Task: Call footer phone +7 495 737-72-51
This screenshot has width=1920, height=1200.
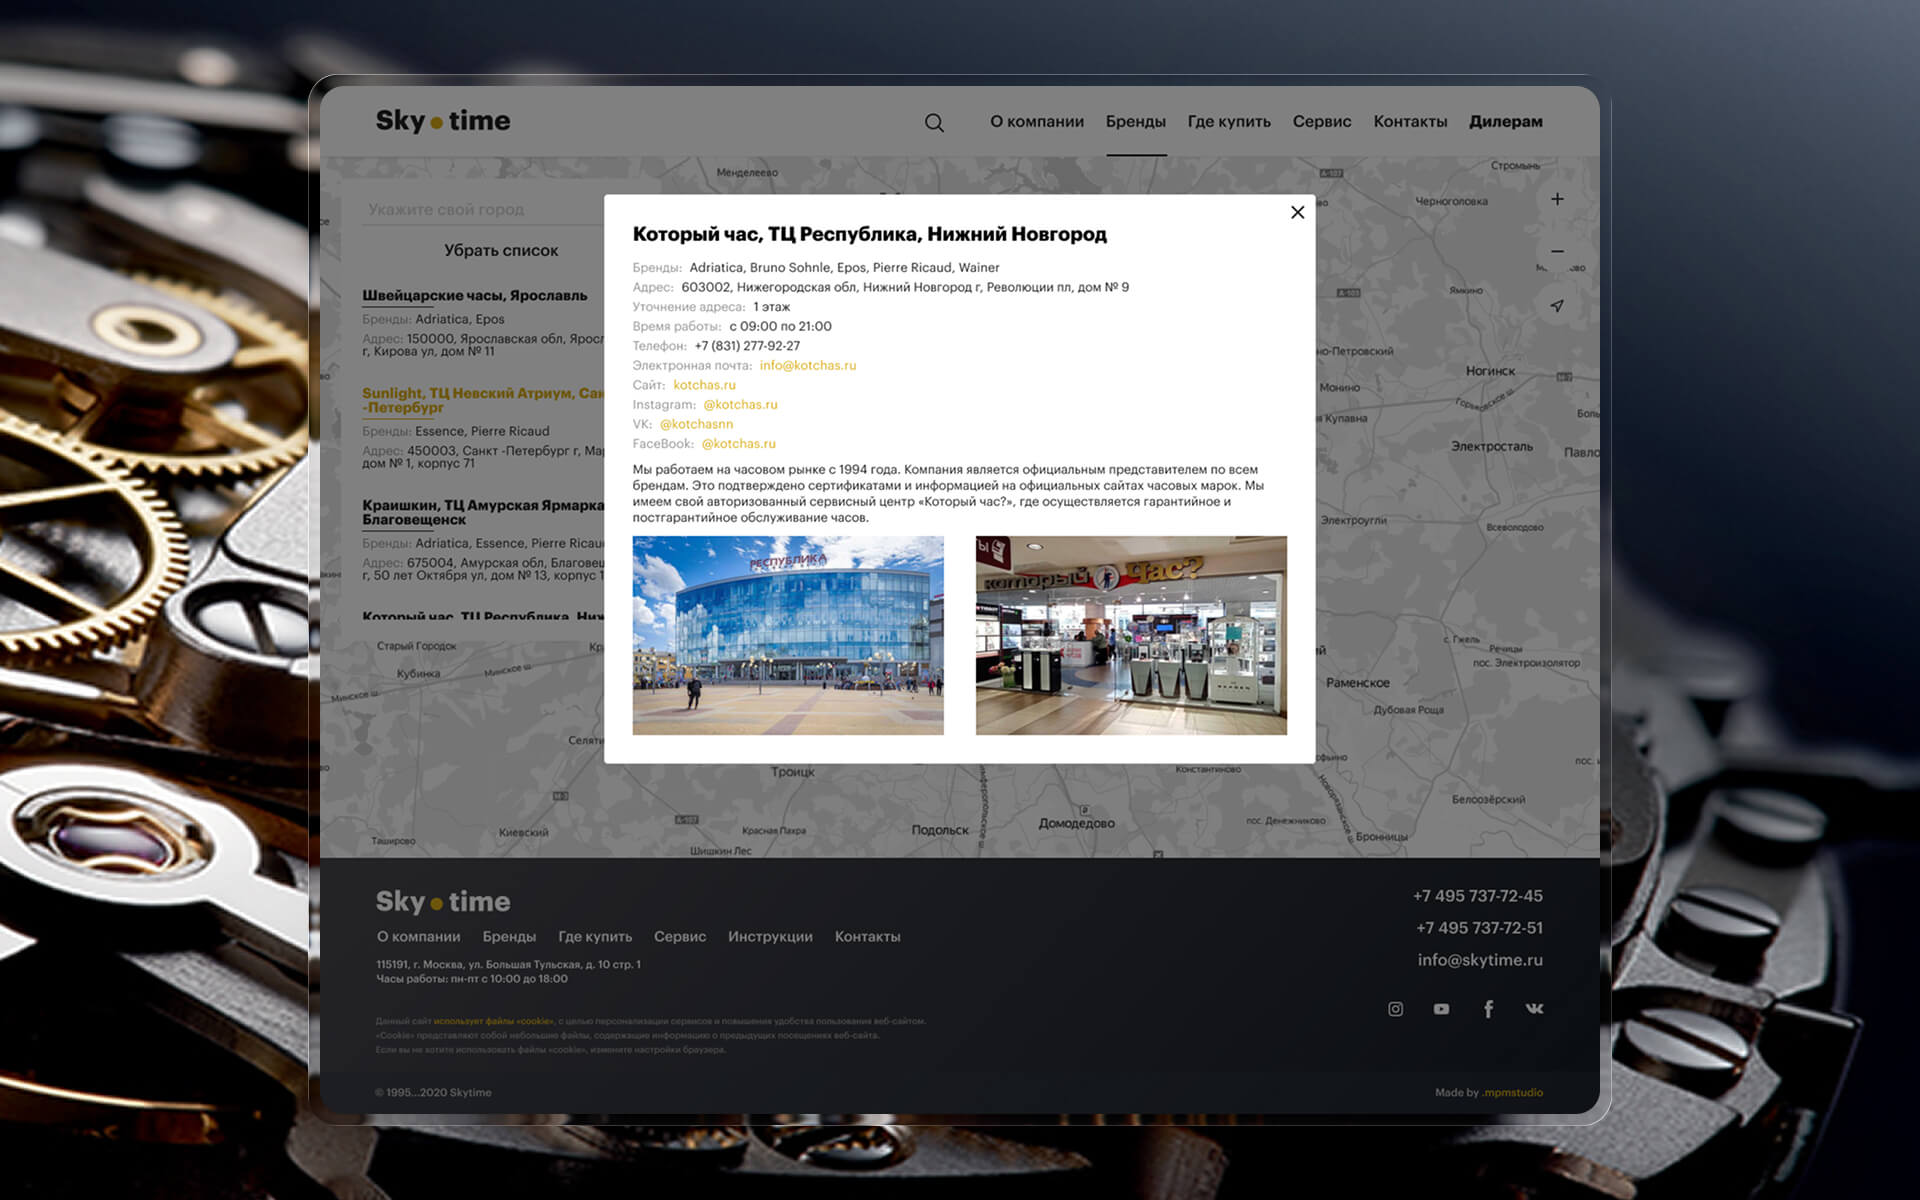Action: tap(1479, 928)
